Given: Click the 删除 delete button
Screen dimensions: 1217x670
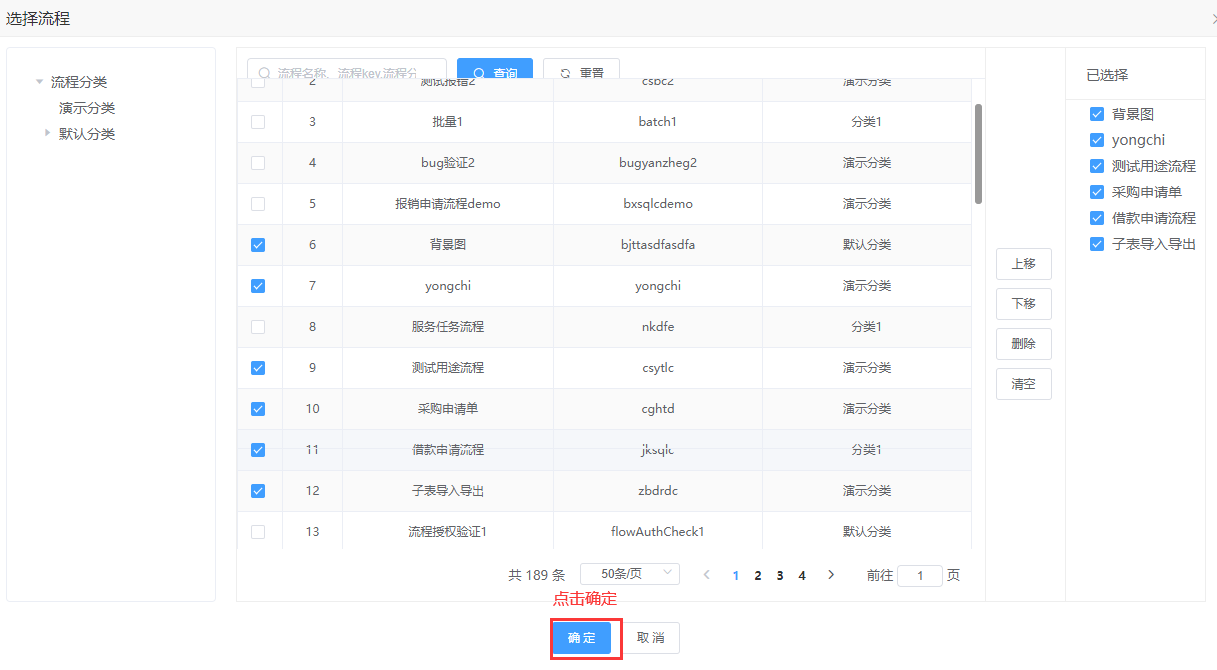Looking at the screenshot, I should pyautogui.click(x=1024, y=344).
